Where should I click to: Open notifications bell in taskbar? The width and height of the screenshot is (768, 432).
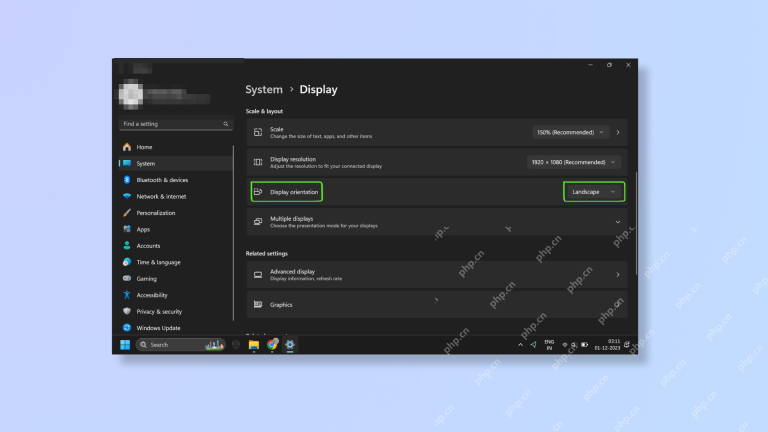627,345
